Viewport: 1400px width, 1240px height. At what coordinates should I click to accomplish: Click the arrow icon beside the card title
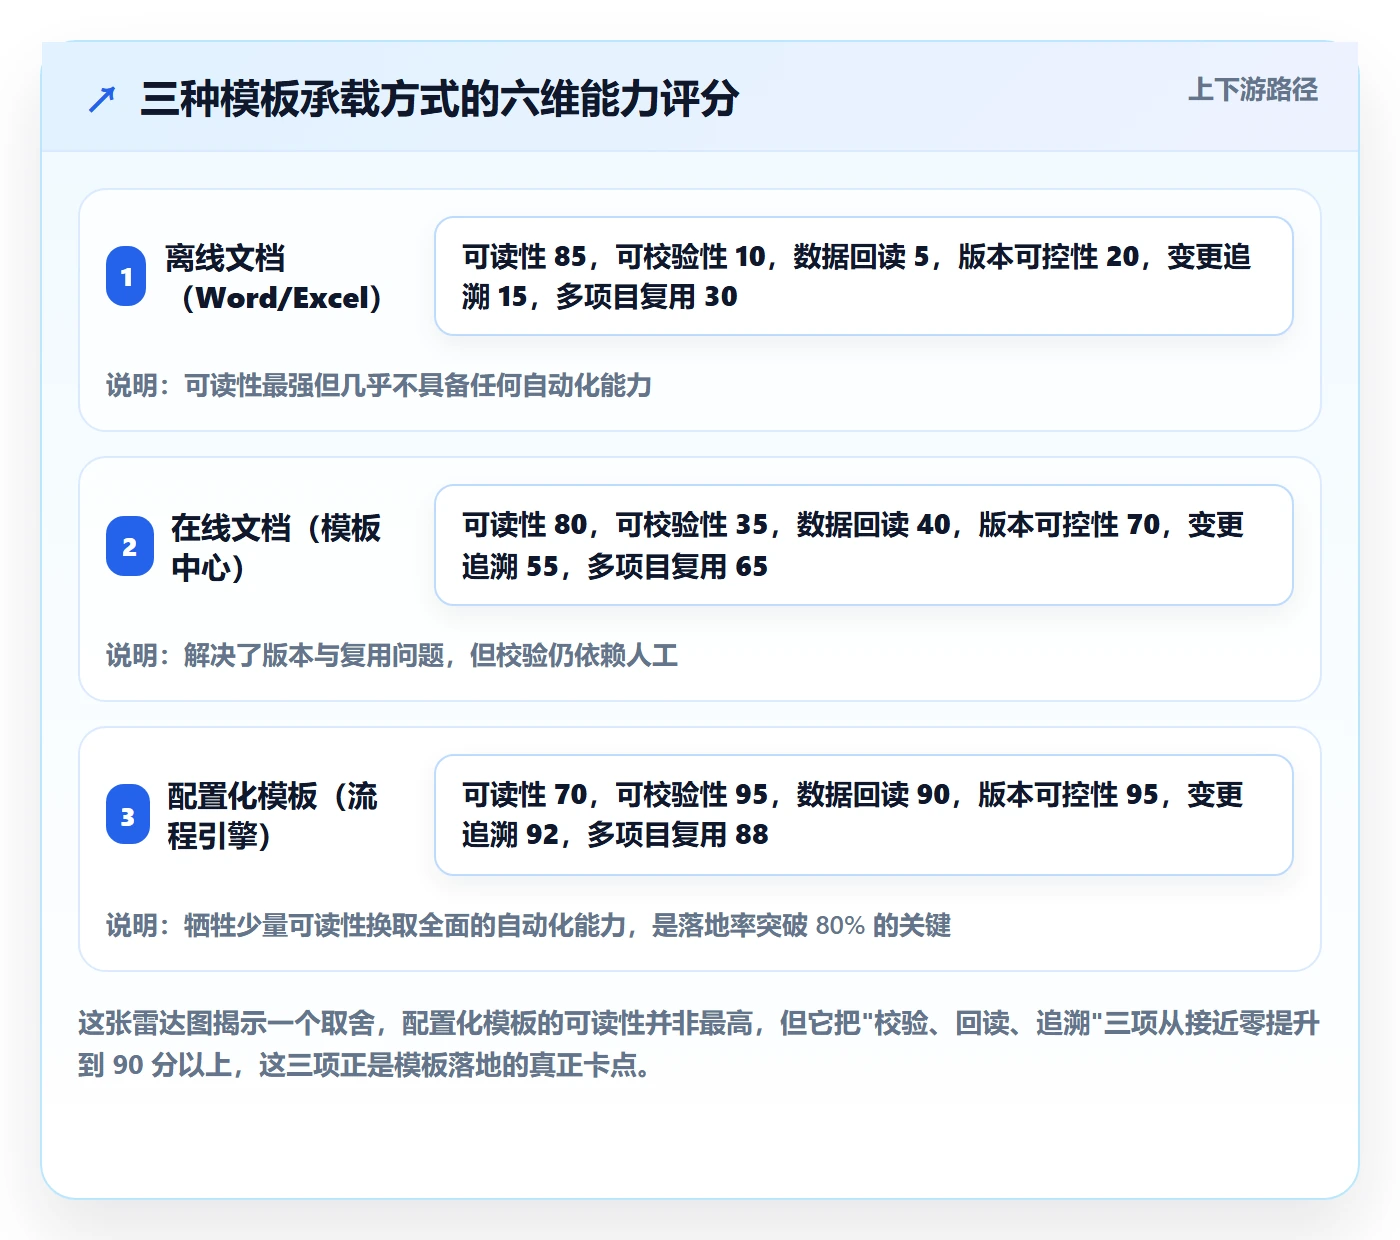(102, 99)
